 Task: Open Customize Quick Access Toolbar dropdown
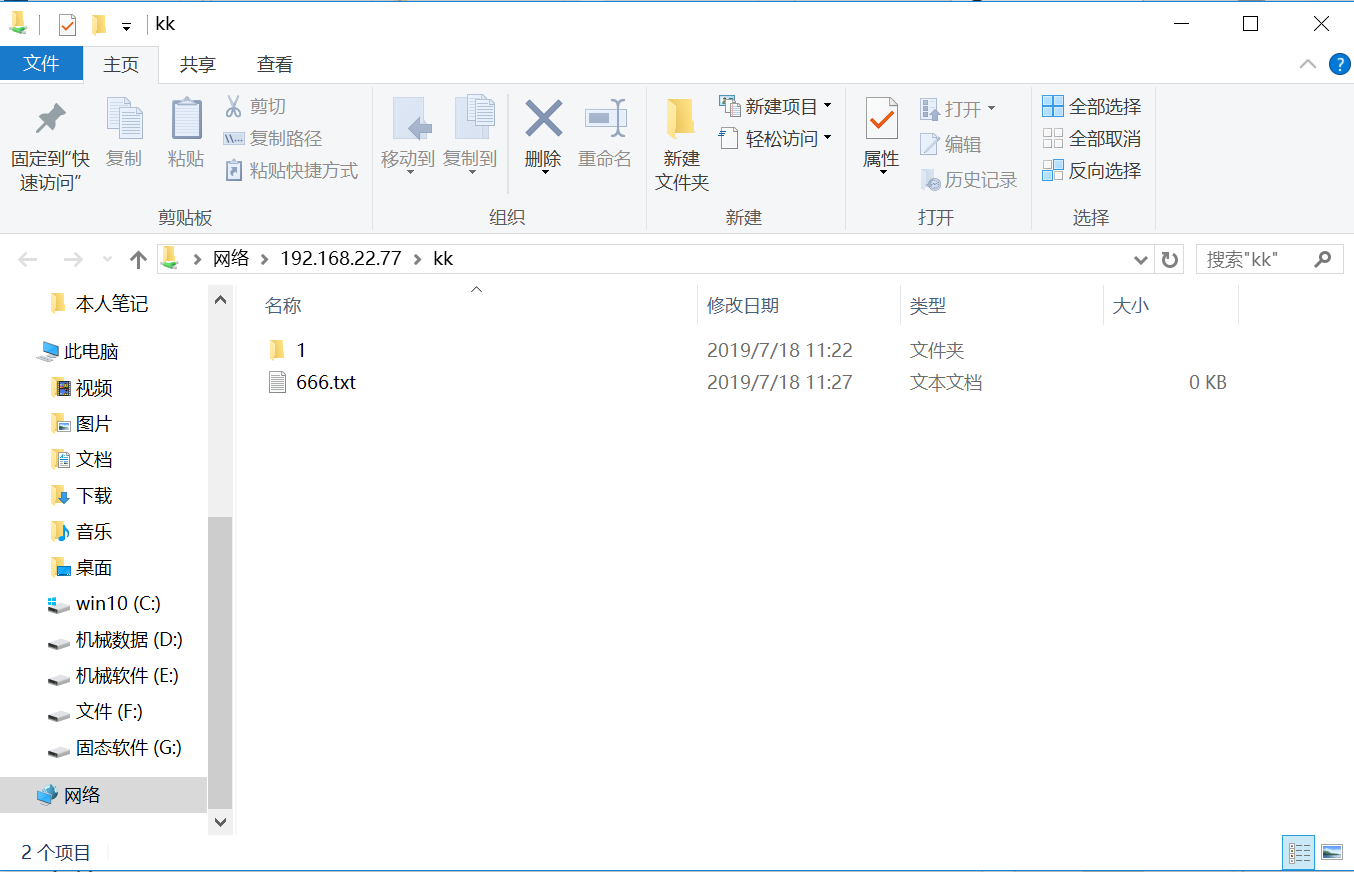tap(126, 25)
